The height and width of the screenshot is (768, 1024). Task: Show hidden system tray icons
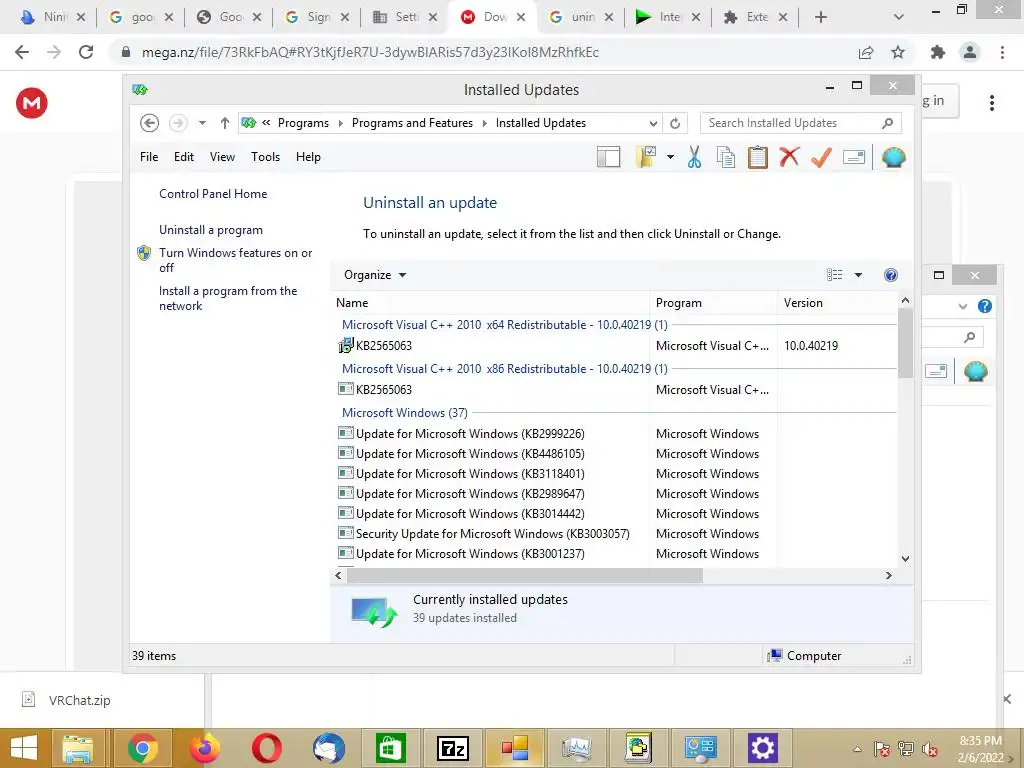[x=857, y=749]
